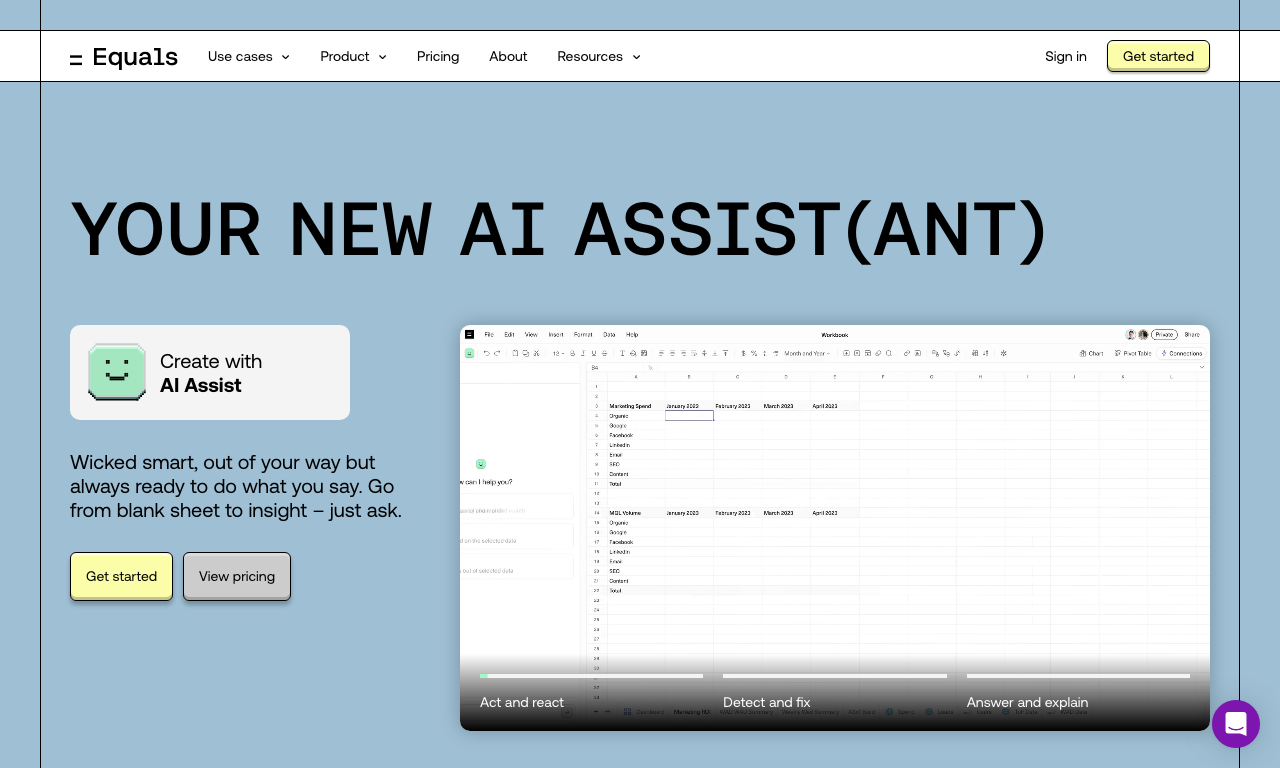This screenshot has height=768, width=1280.
Task: Click the green assistant icon in side panel
Action: click(481, 464)
